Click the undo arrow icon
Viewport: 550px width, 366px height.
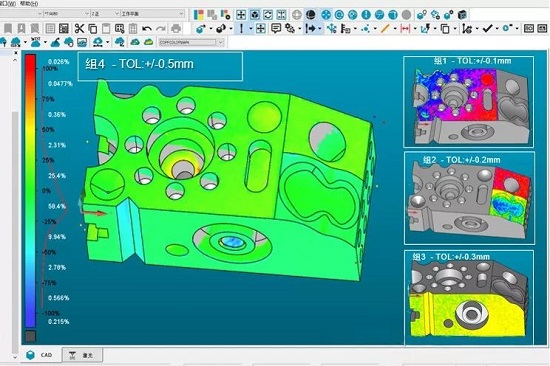pos(147,28)
